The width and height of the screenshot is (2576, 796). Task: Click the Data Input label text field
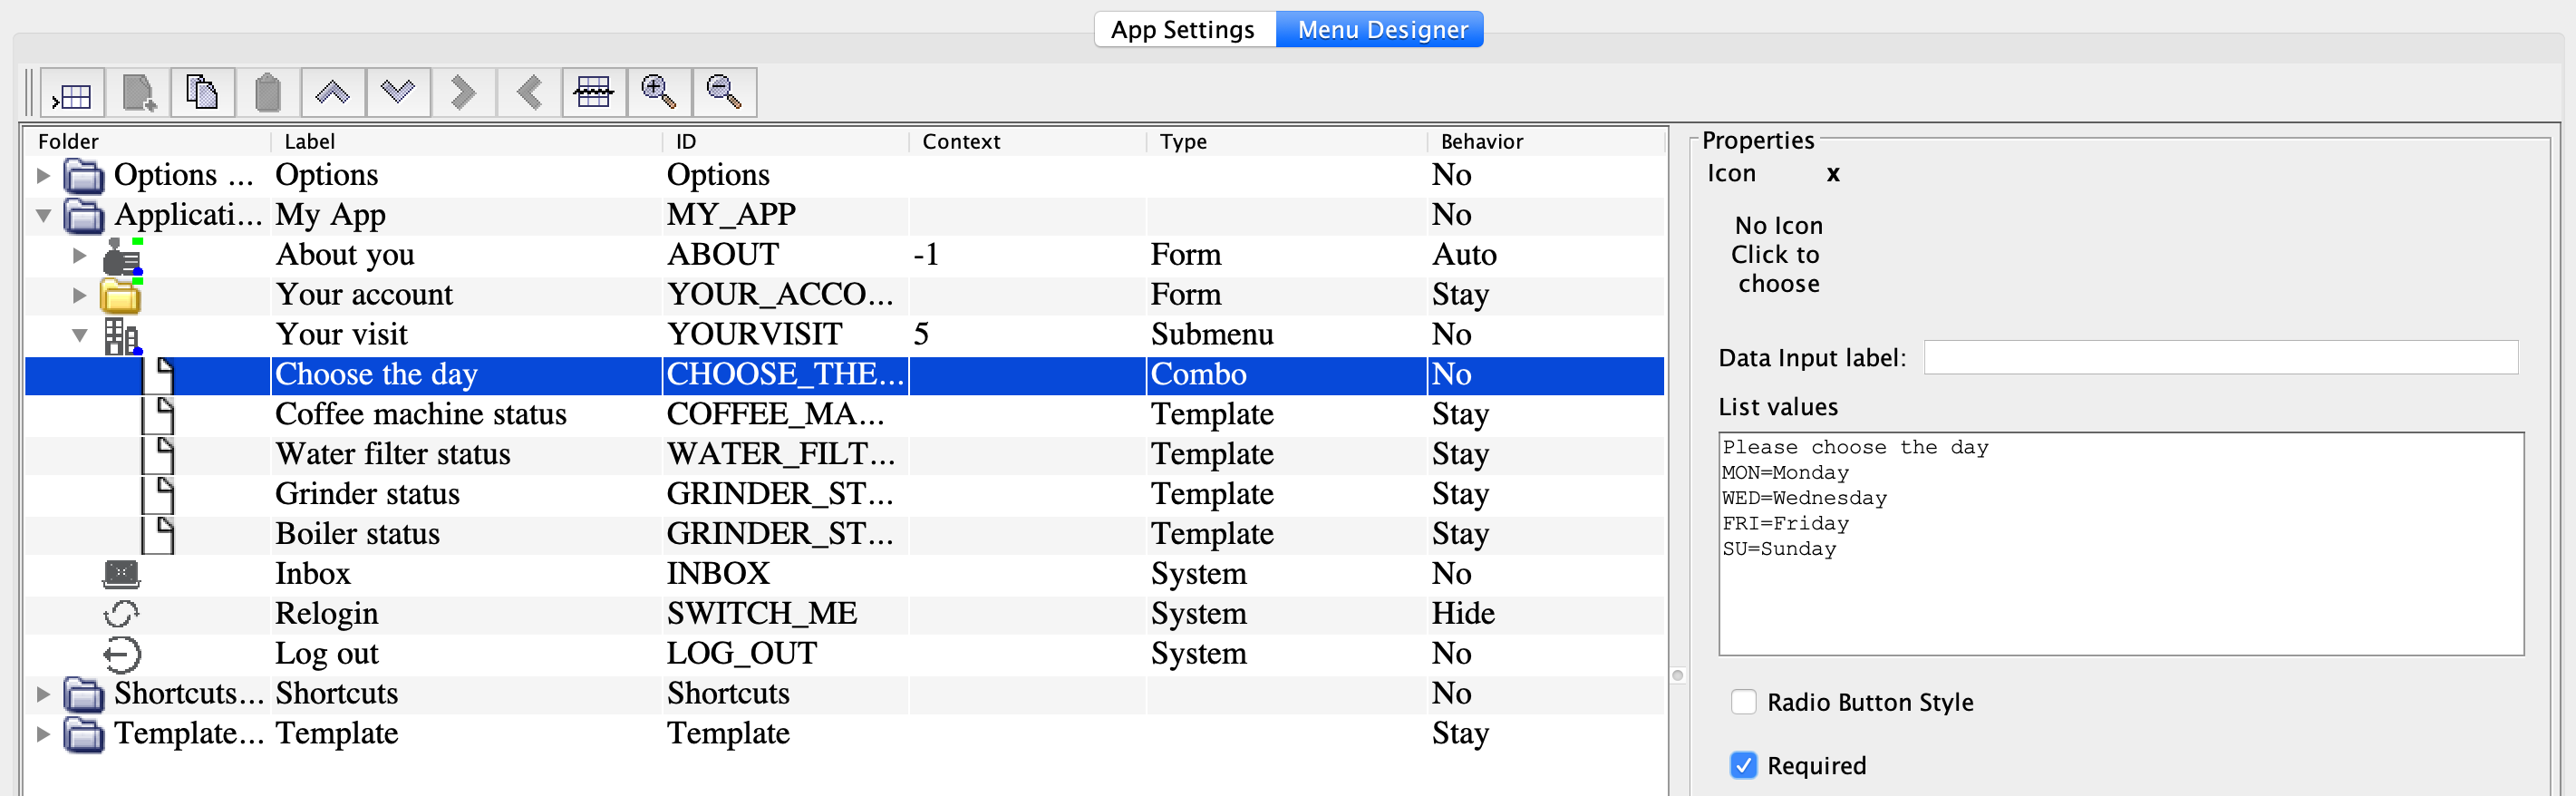tap(2219, 358)
